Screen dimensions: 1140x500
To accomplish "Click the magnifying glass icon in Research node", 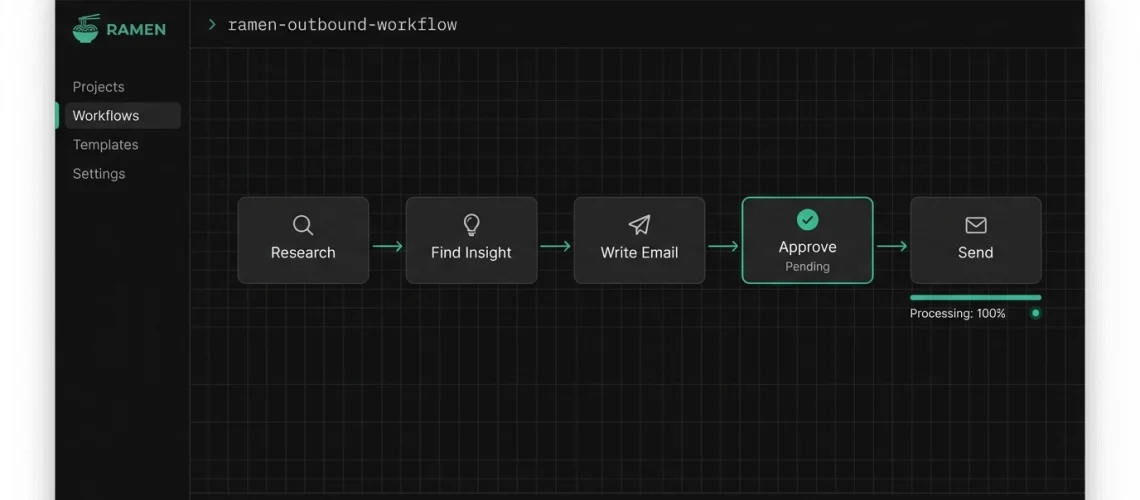I will pos(303,225).
